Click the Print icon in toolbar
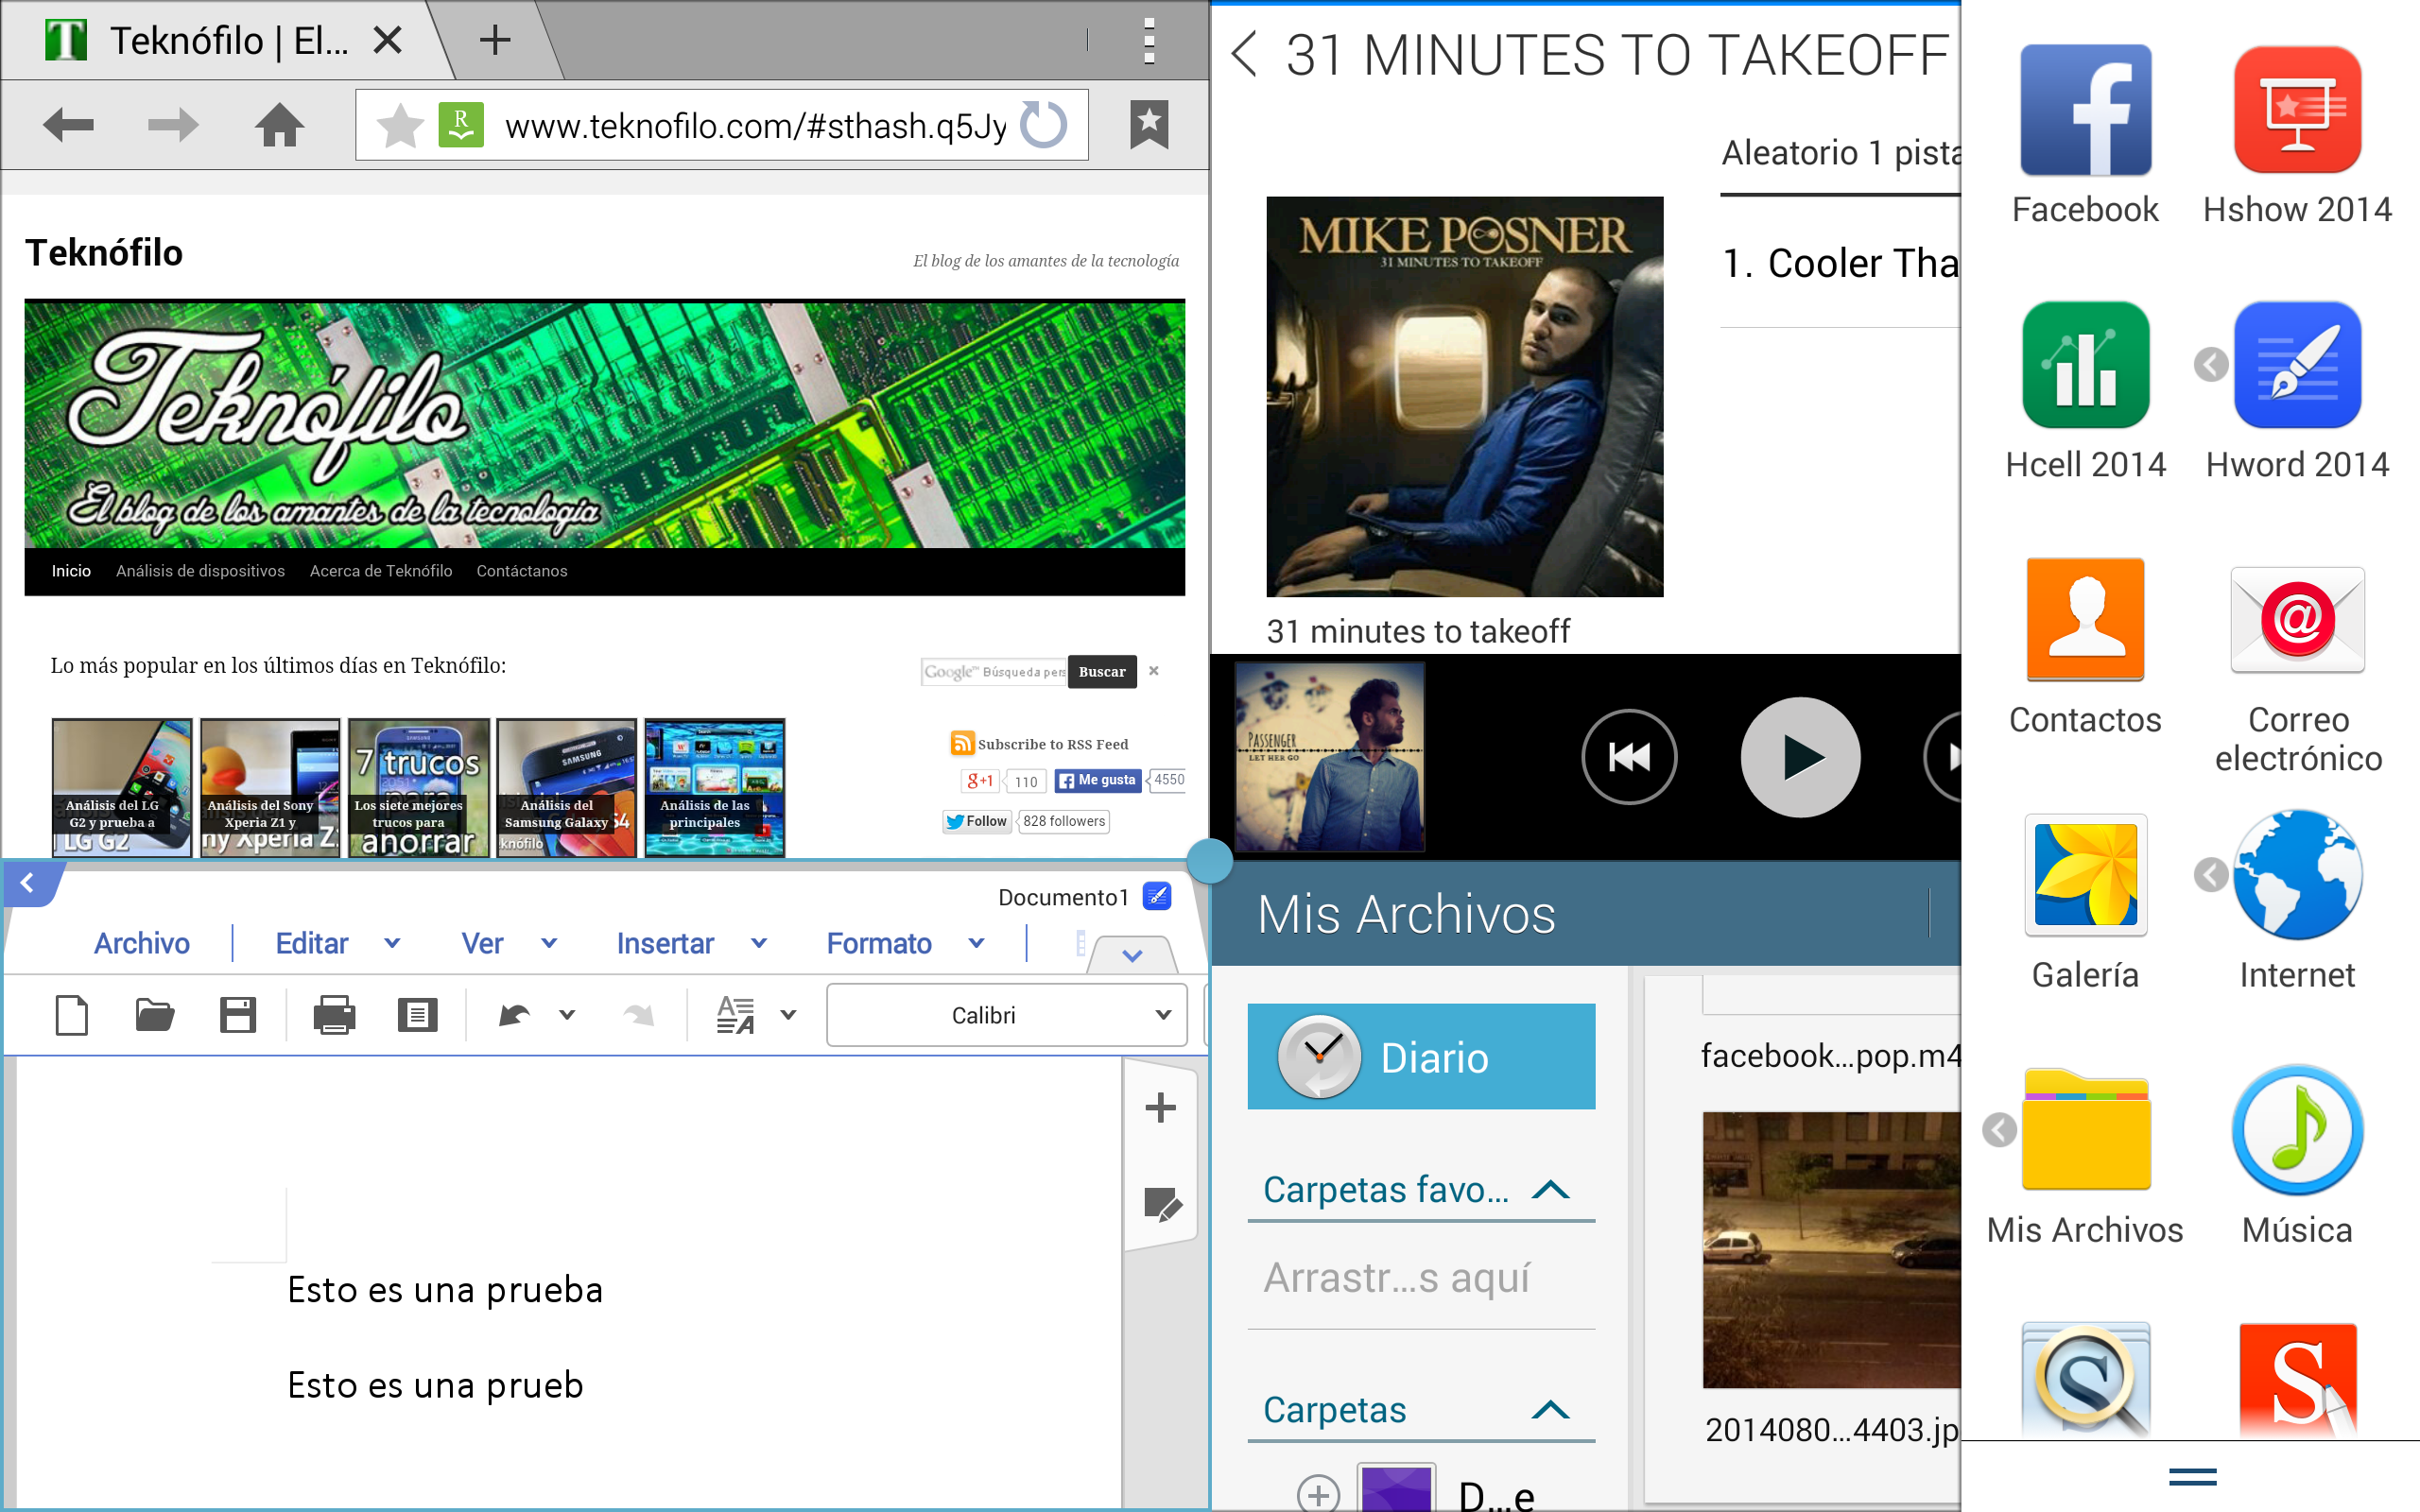Screen dimensions: 2420x1512 (x=334, y=1015)
